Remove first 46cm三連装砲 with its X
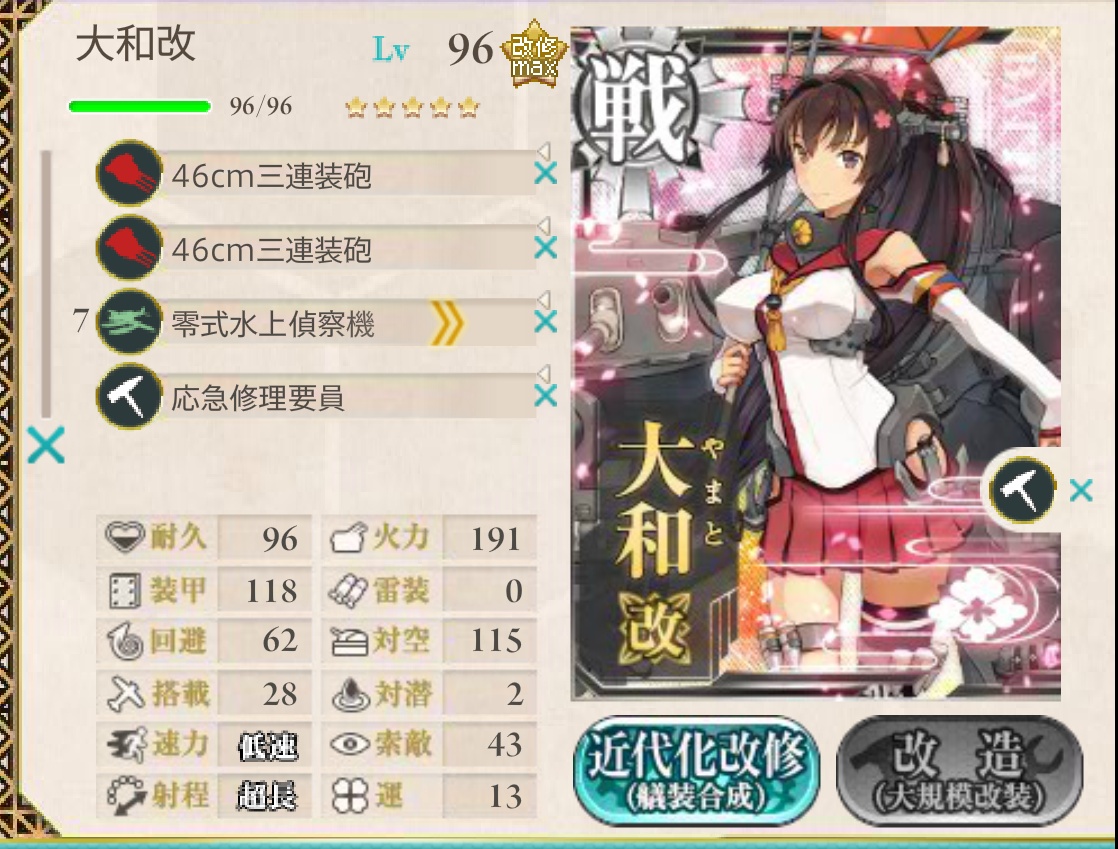 [x=545, y=173]
